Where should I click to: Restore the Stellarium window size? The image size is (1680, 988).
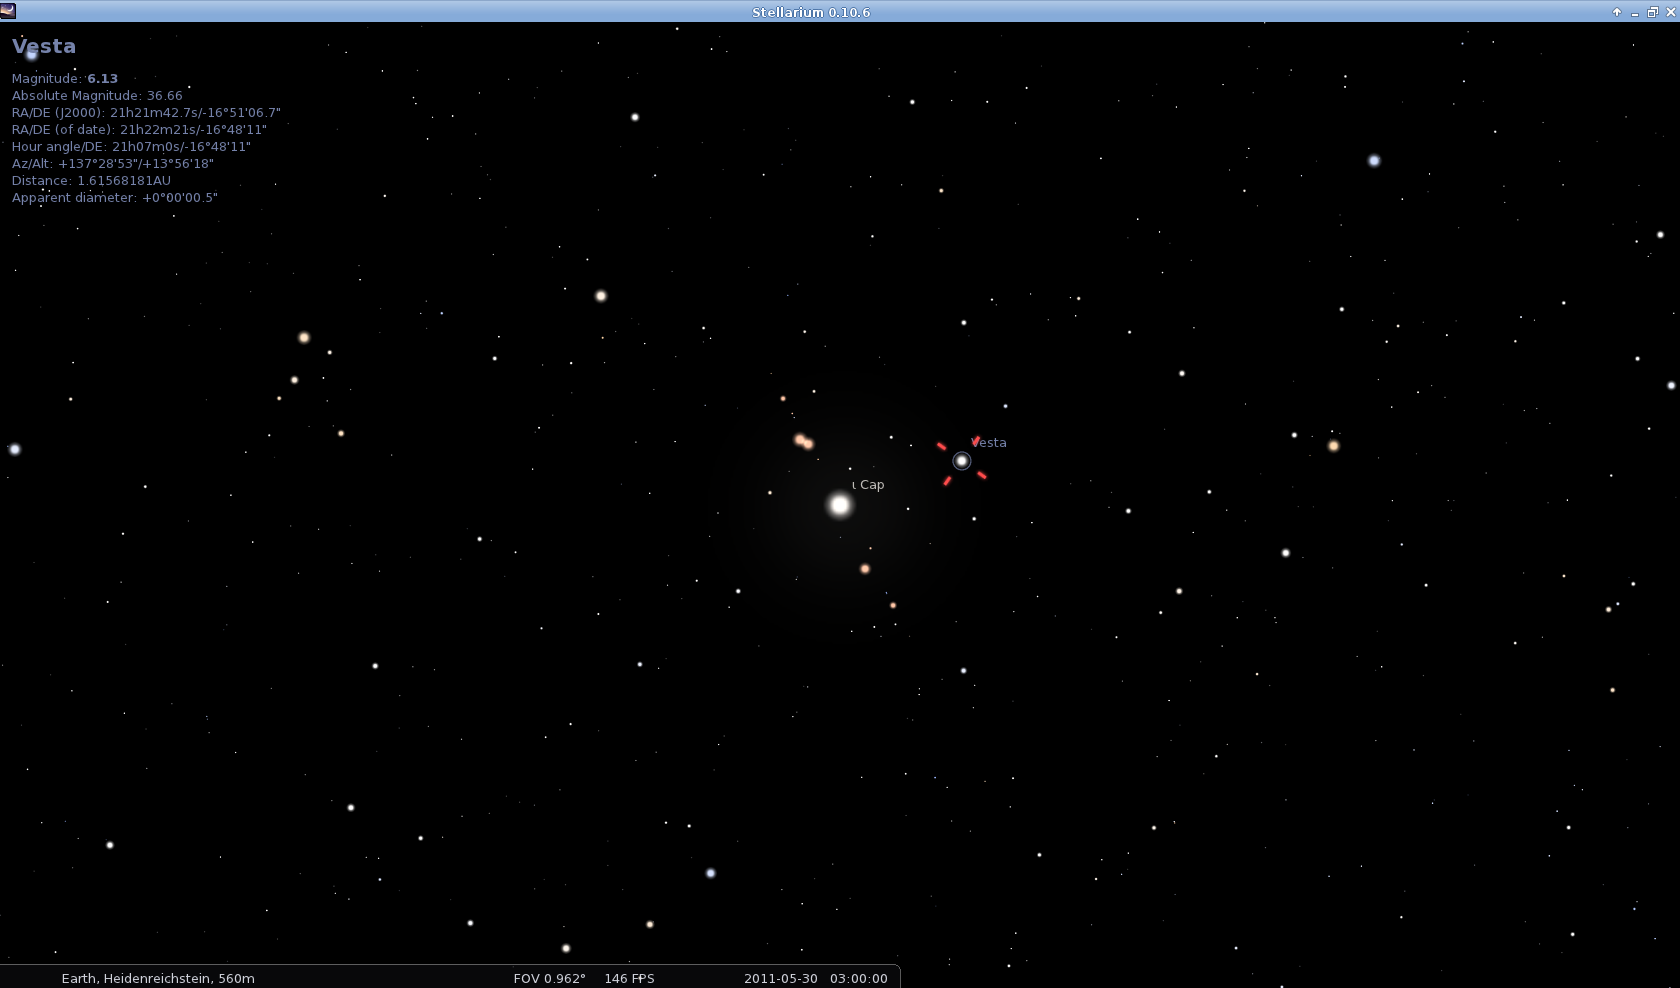click(1653, 12)
